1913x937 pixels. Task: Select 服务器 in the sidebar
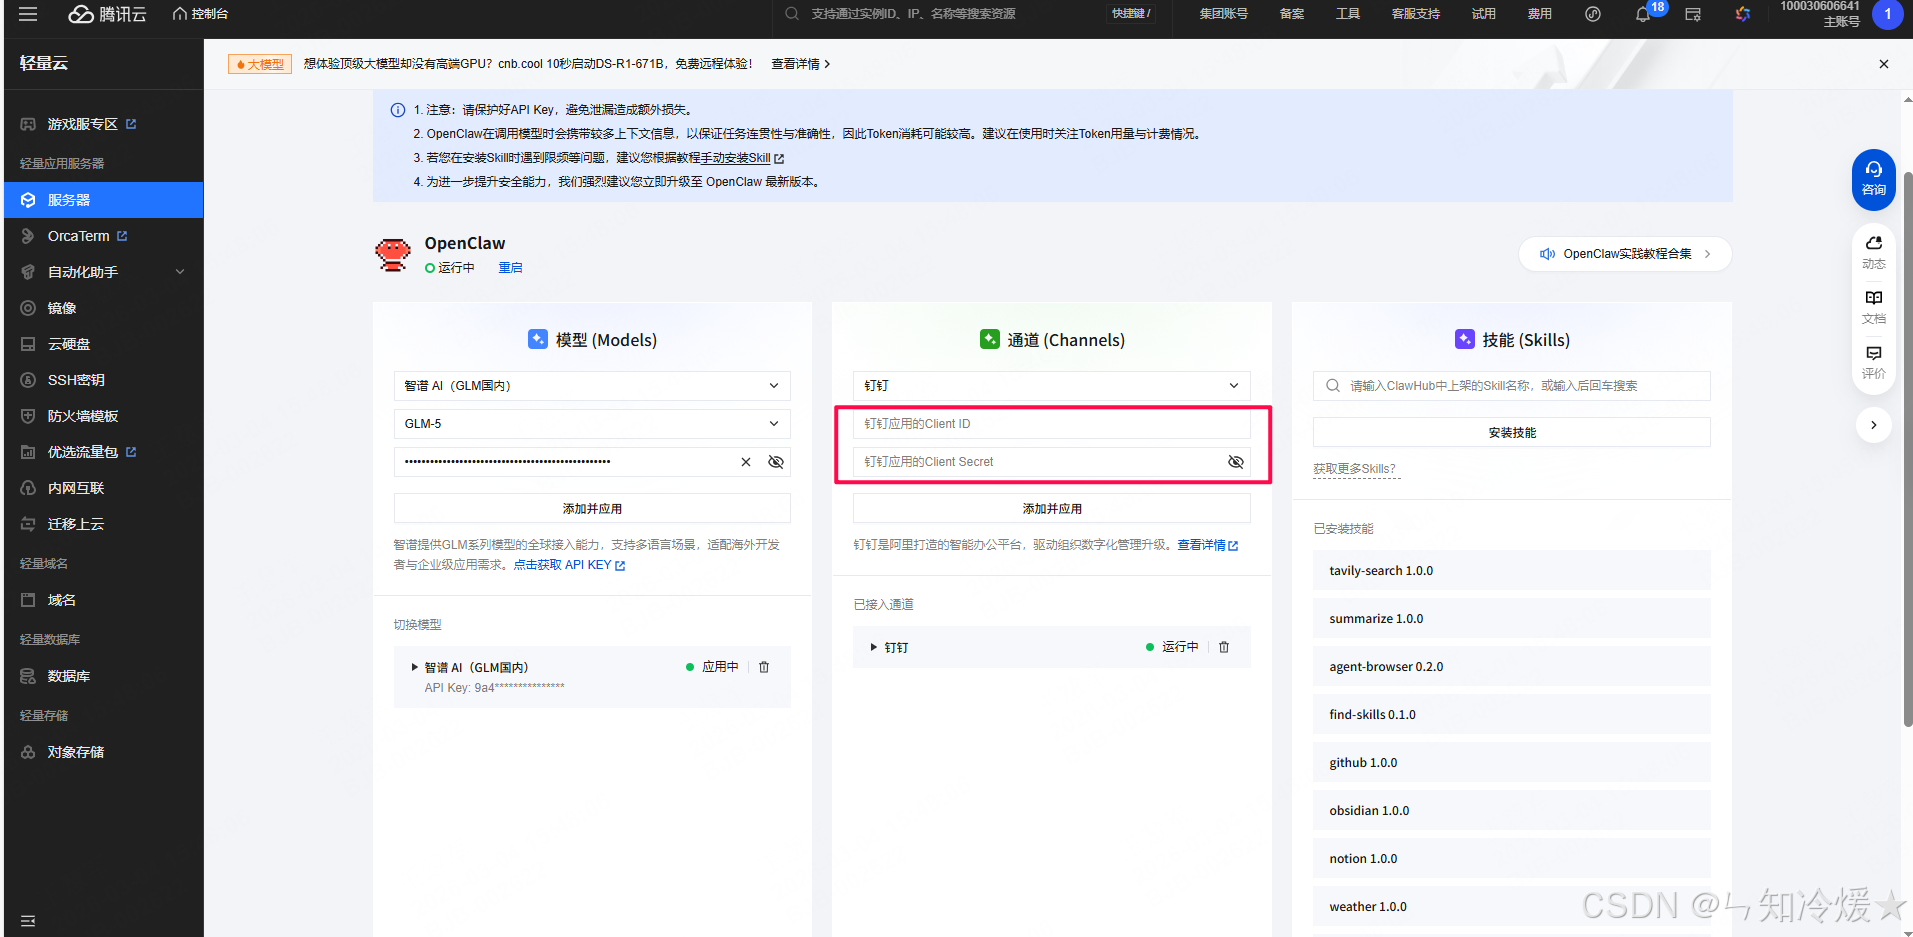click(x=104, y=200)
